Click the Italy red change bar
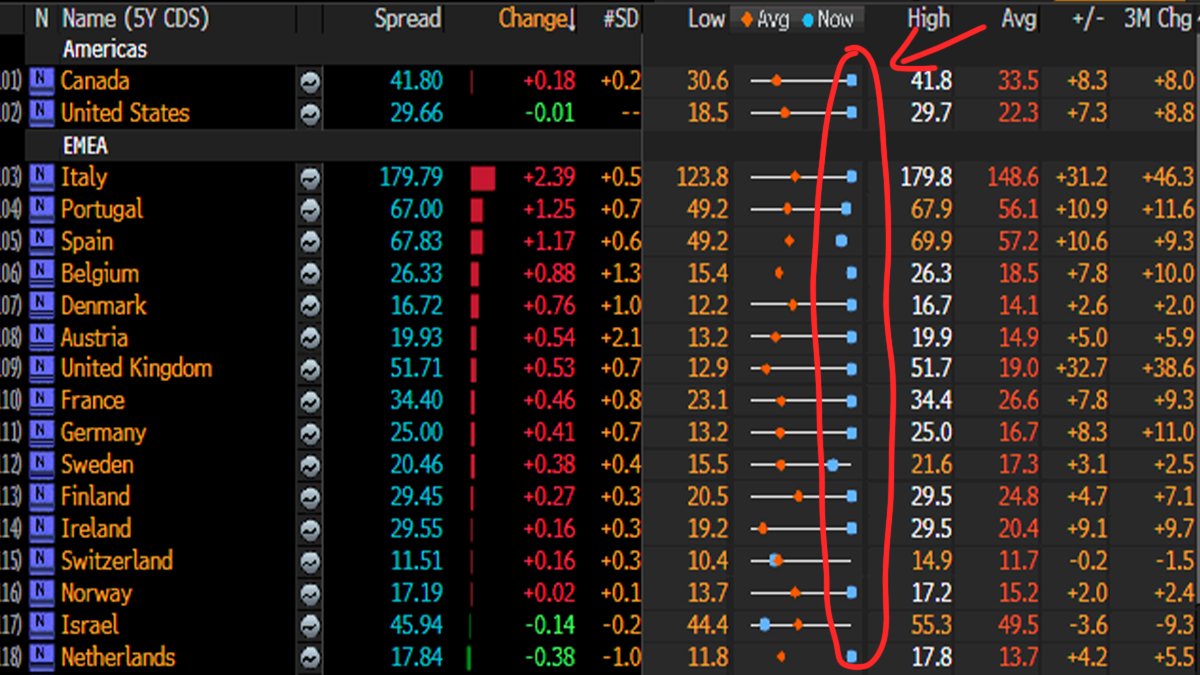1200x675 pixels. coord(483,178)
